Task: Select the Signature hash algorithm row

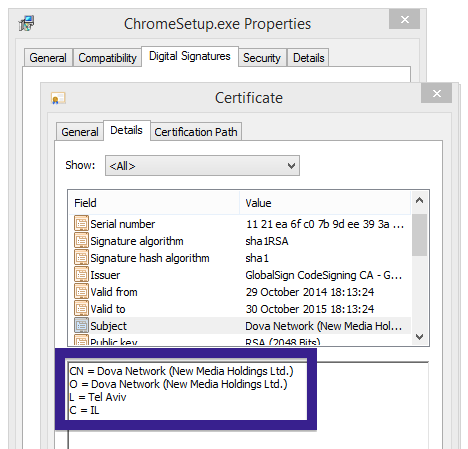Action: click(x=240, y=258)
